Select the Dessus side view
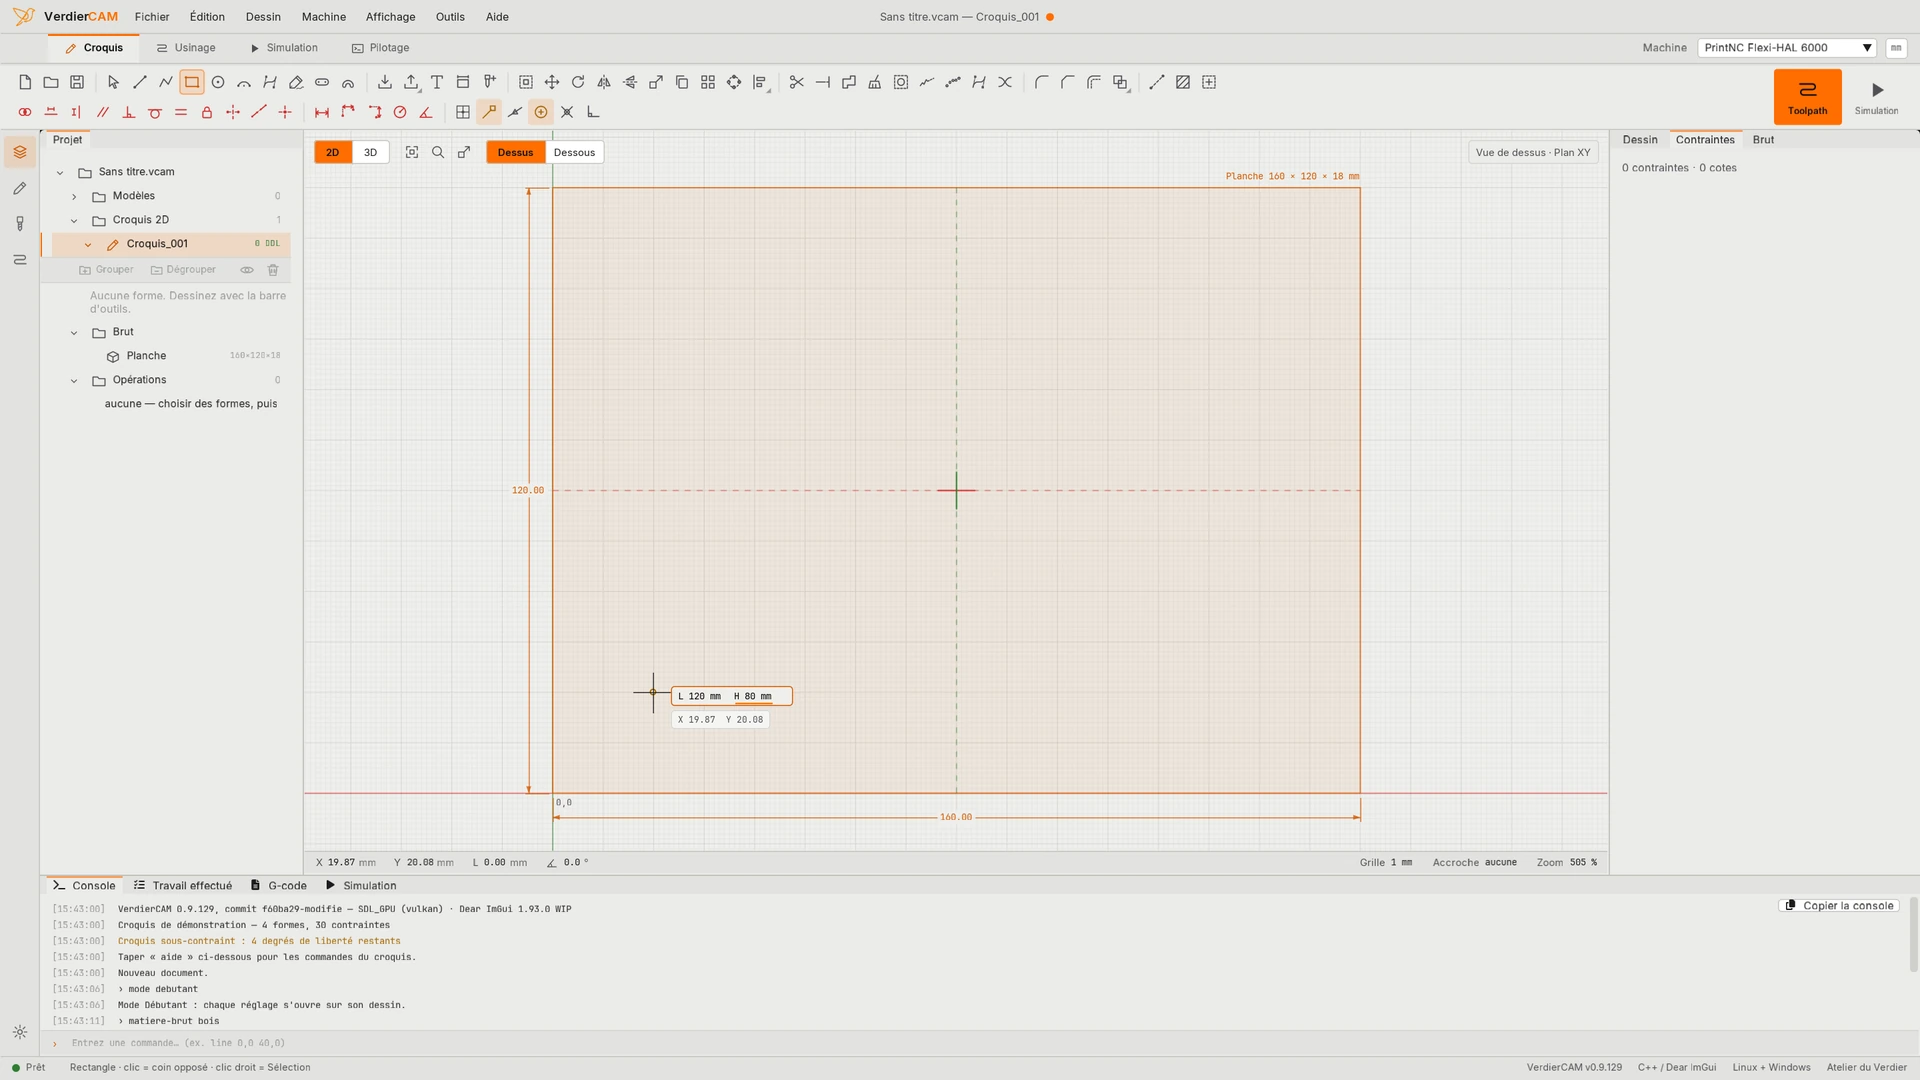Viewport: 1920px width, 1080px height. click(x=516, y=152)
